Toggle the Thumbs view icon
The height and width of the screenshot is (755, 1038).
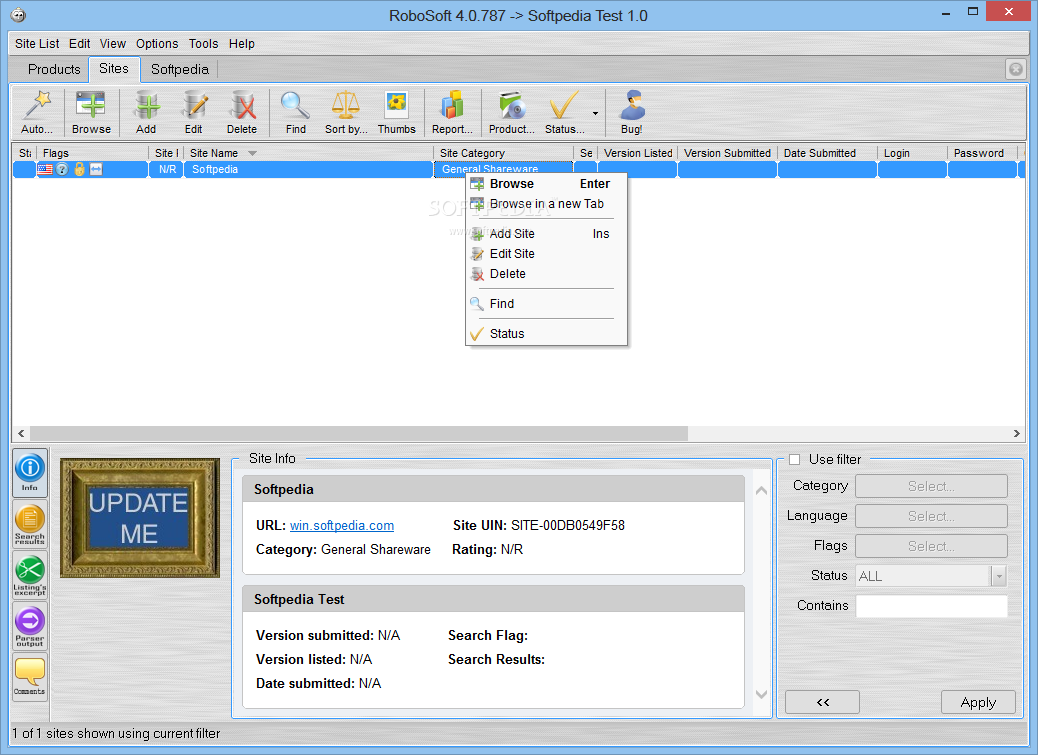[397, 112]
